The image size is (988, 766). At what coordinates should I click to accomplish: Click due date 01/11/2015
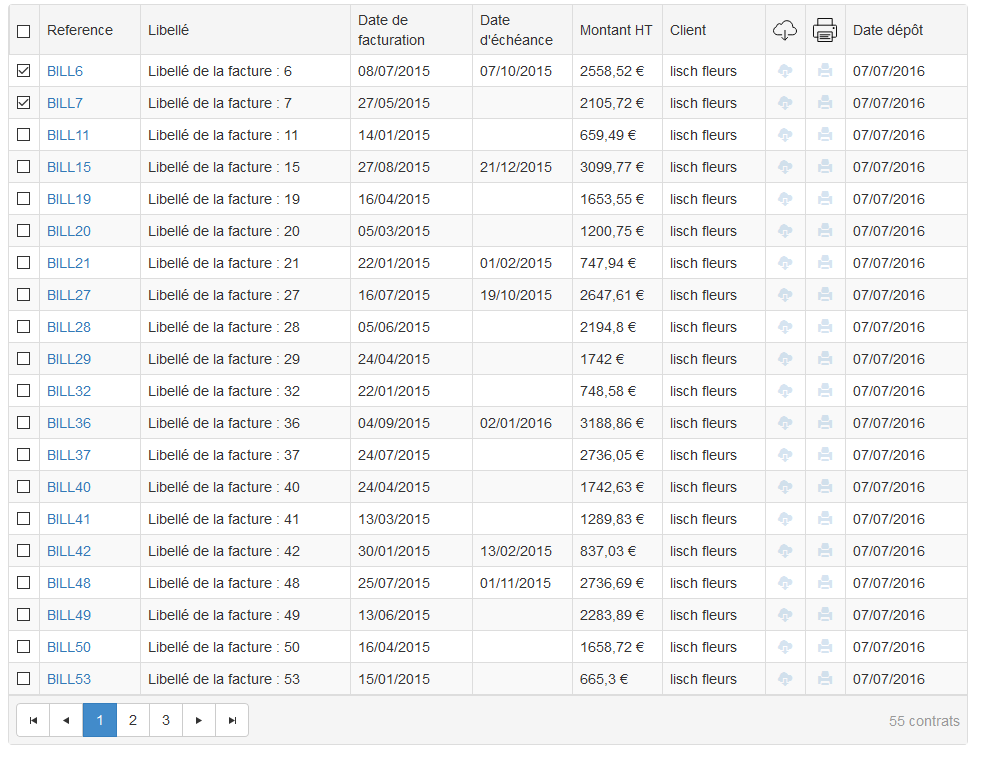[515, 583]
